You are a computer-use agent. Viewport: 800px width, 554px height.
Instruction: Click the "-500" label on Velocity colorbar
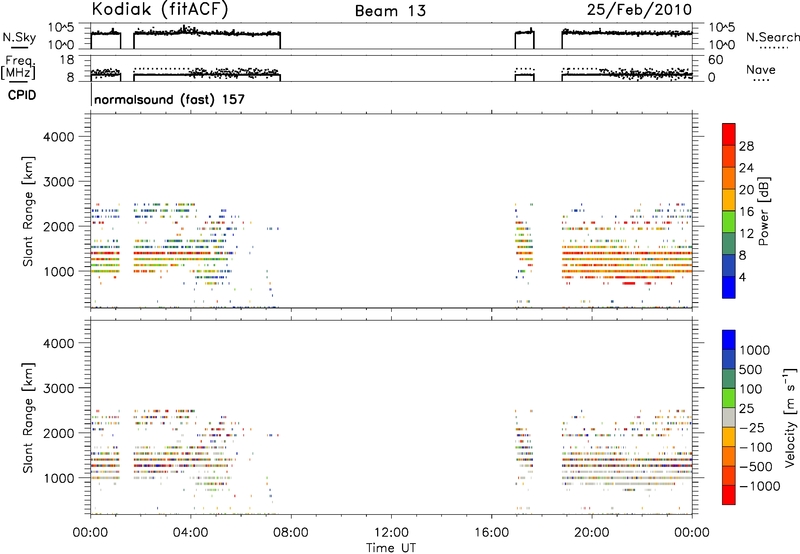click(756, 467)
